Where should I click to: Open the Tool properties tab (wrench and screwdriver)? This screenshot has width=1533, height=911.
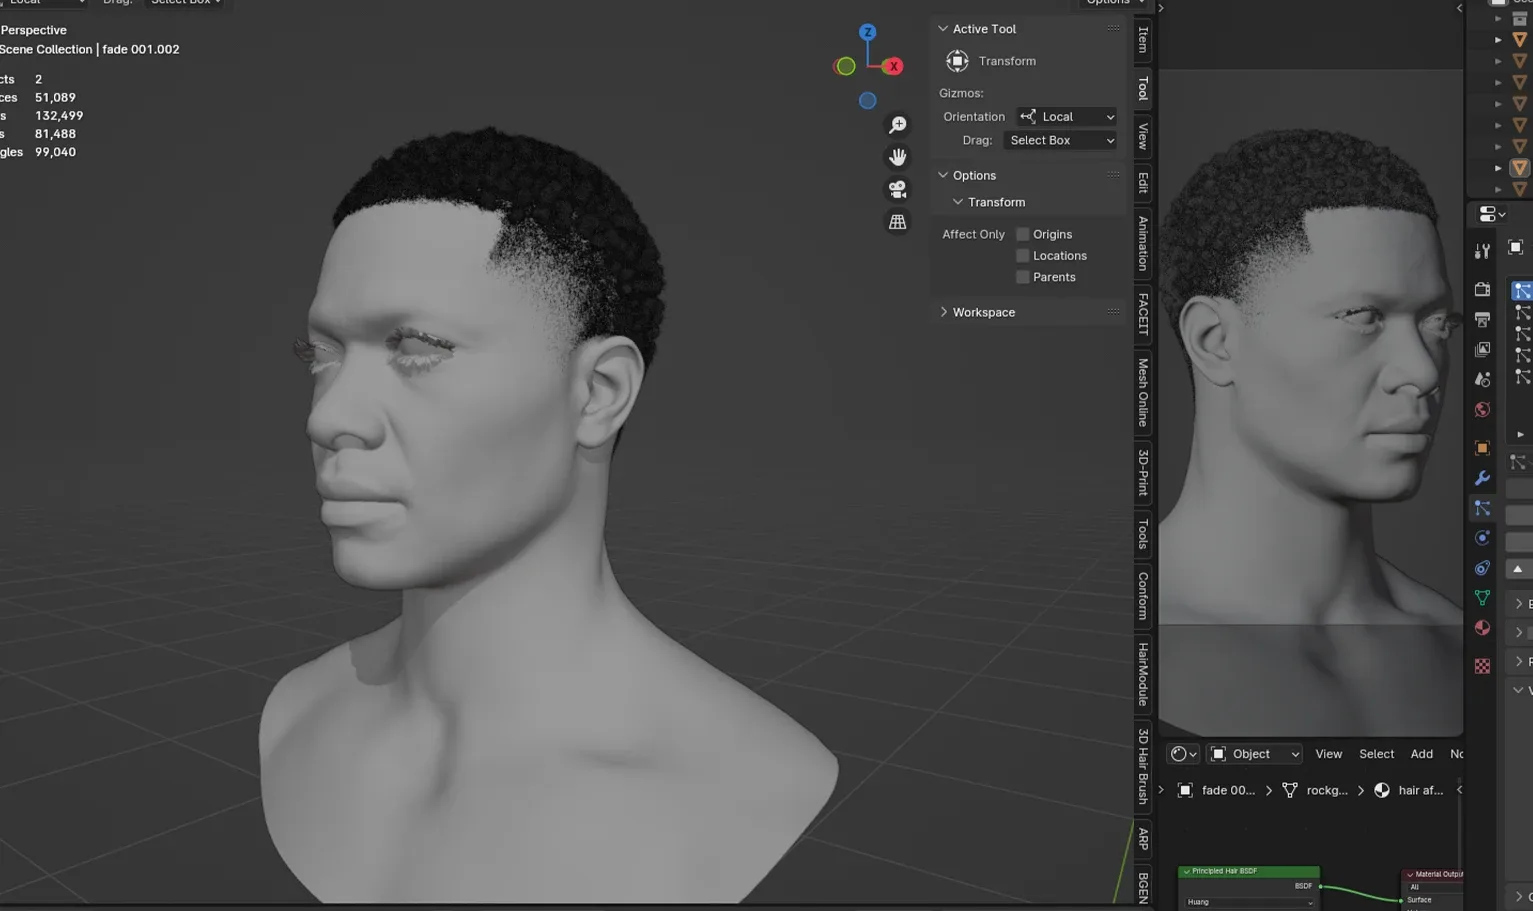coord(1482,251)
